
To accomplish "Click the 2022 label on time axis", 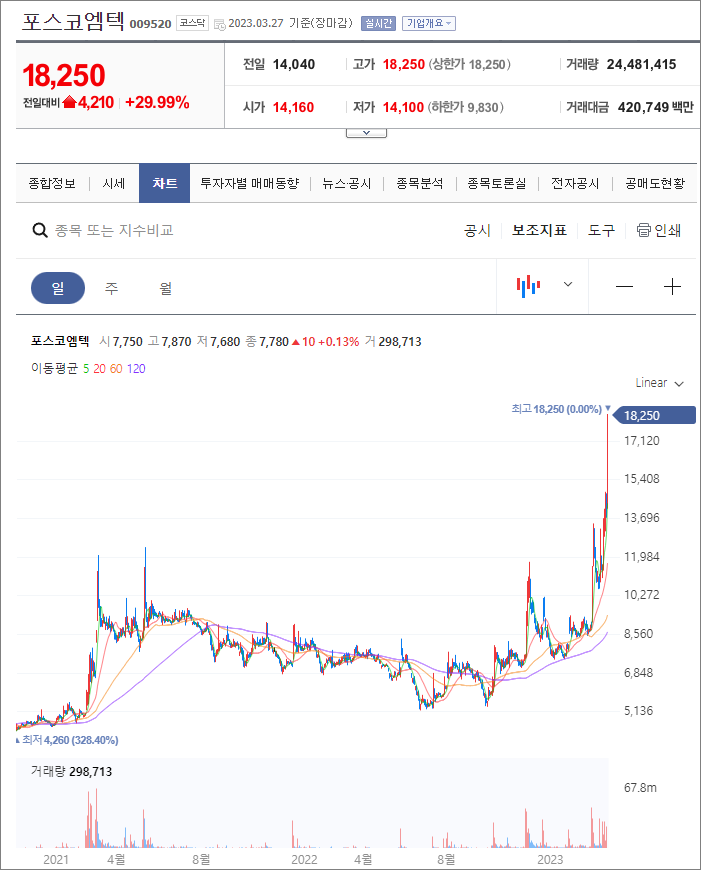I will pyautogui.click(x=304, y=859).
